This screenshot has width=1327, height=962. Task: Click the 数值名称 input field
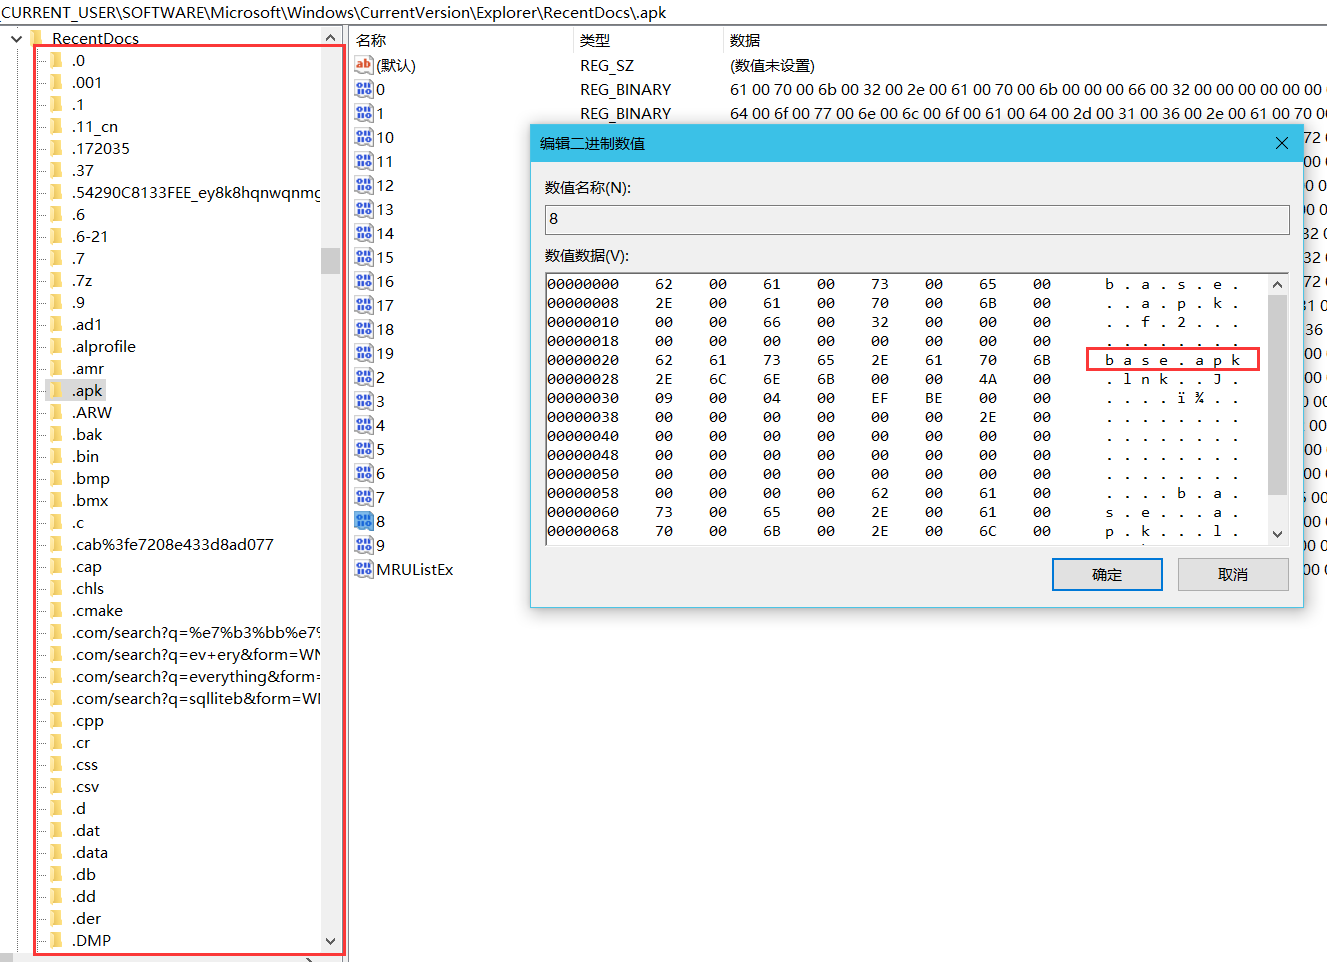(917, 219)
